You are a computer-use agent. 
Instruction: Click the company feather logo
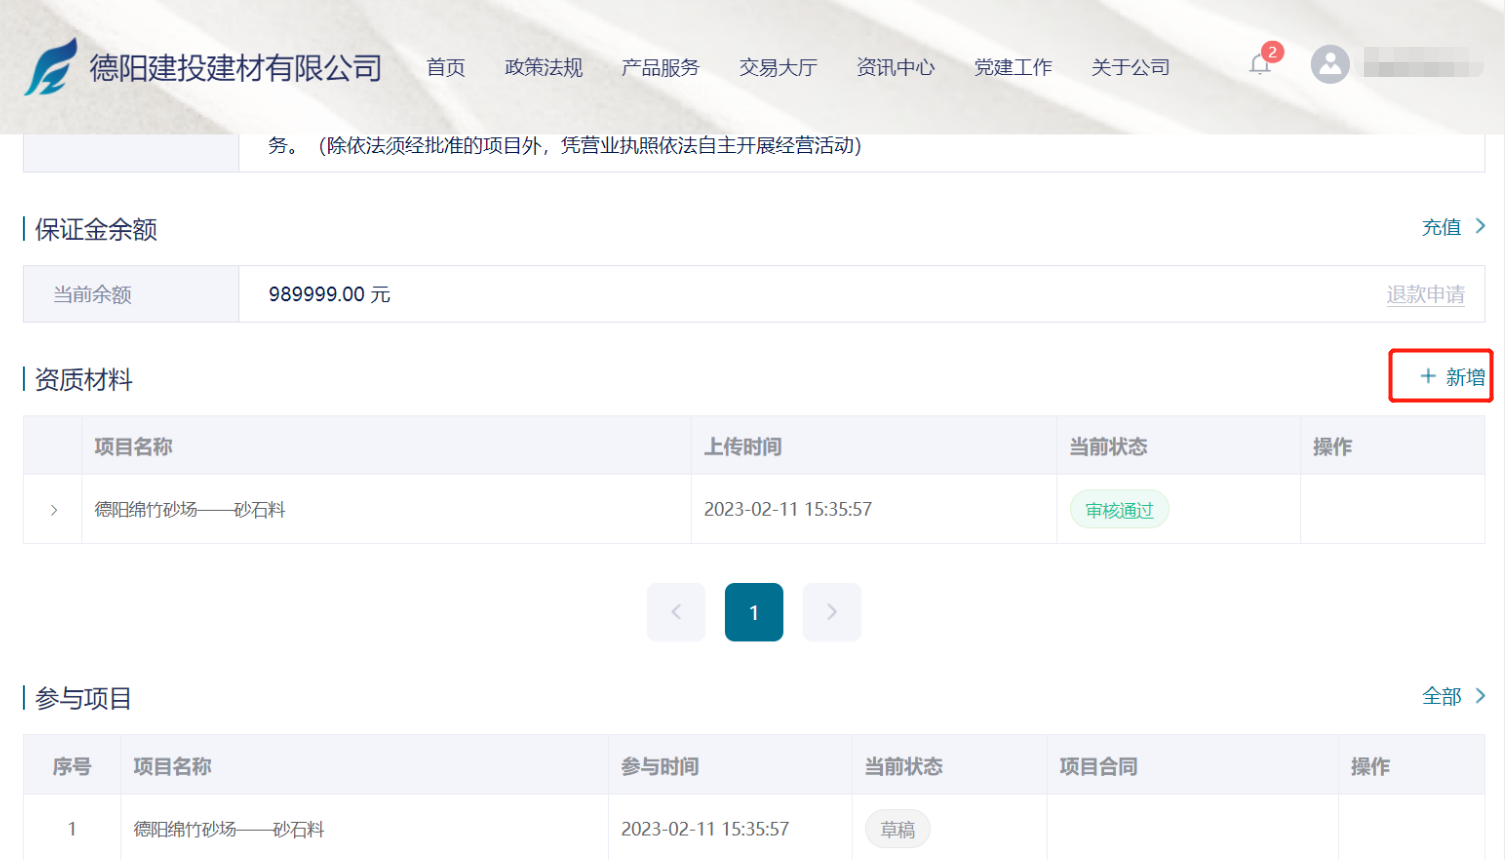tap(51, 67)
